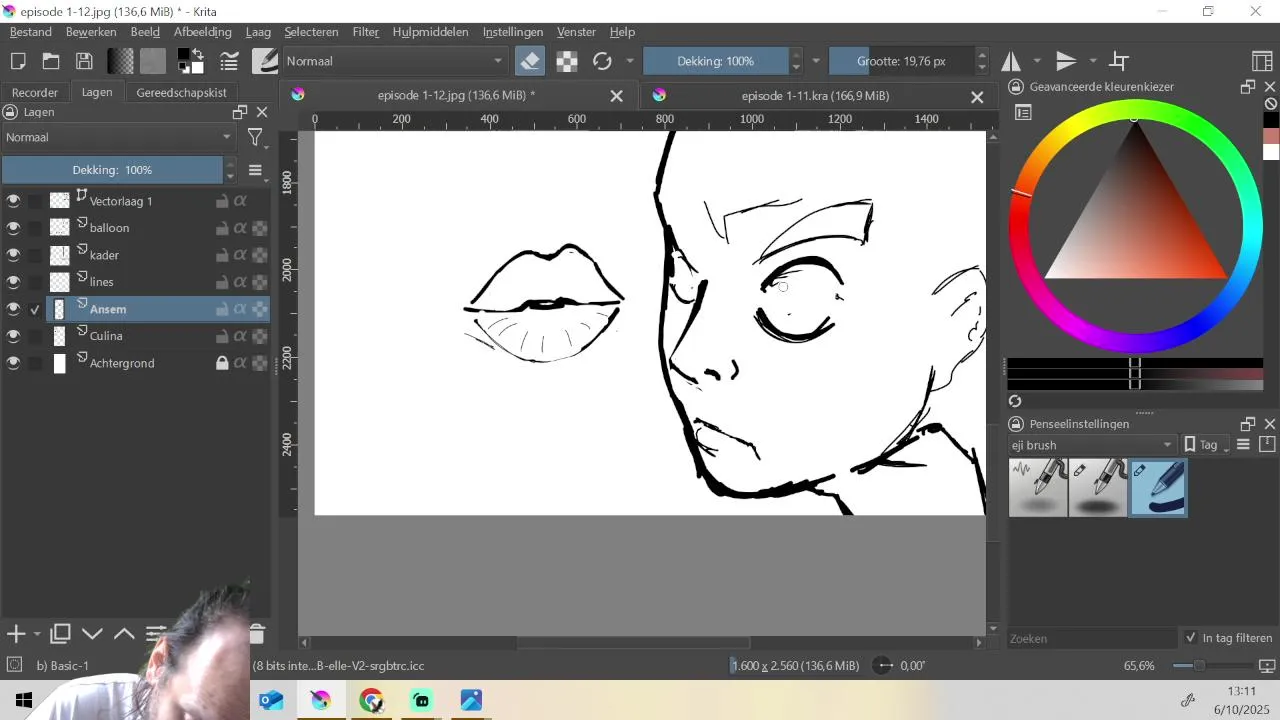Image resolution: width=1280 pixels, height=720 pixels.
Task: Open layer blend mode Normaal dropdown
Action: (118, 138)
